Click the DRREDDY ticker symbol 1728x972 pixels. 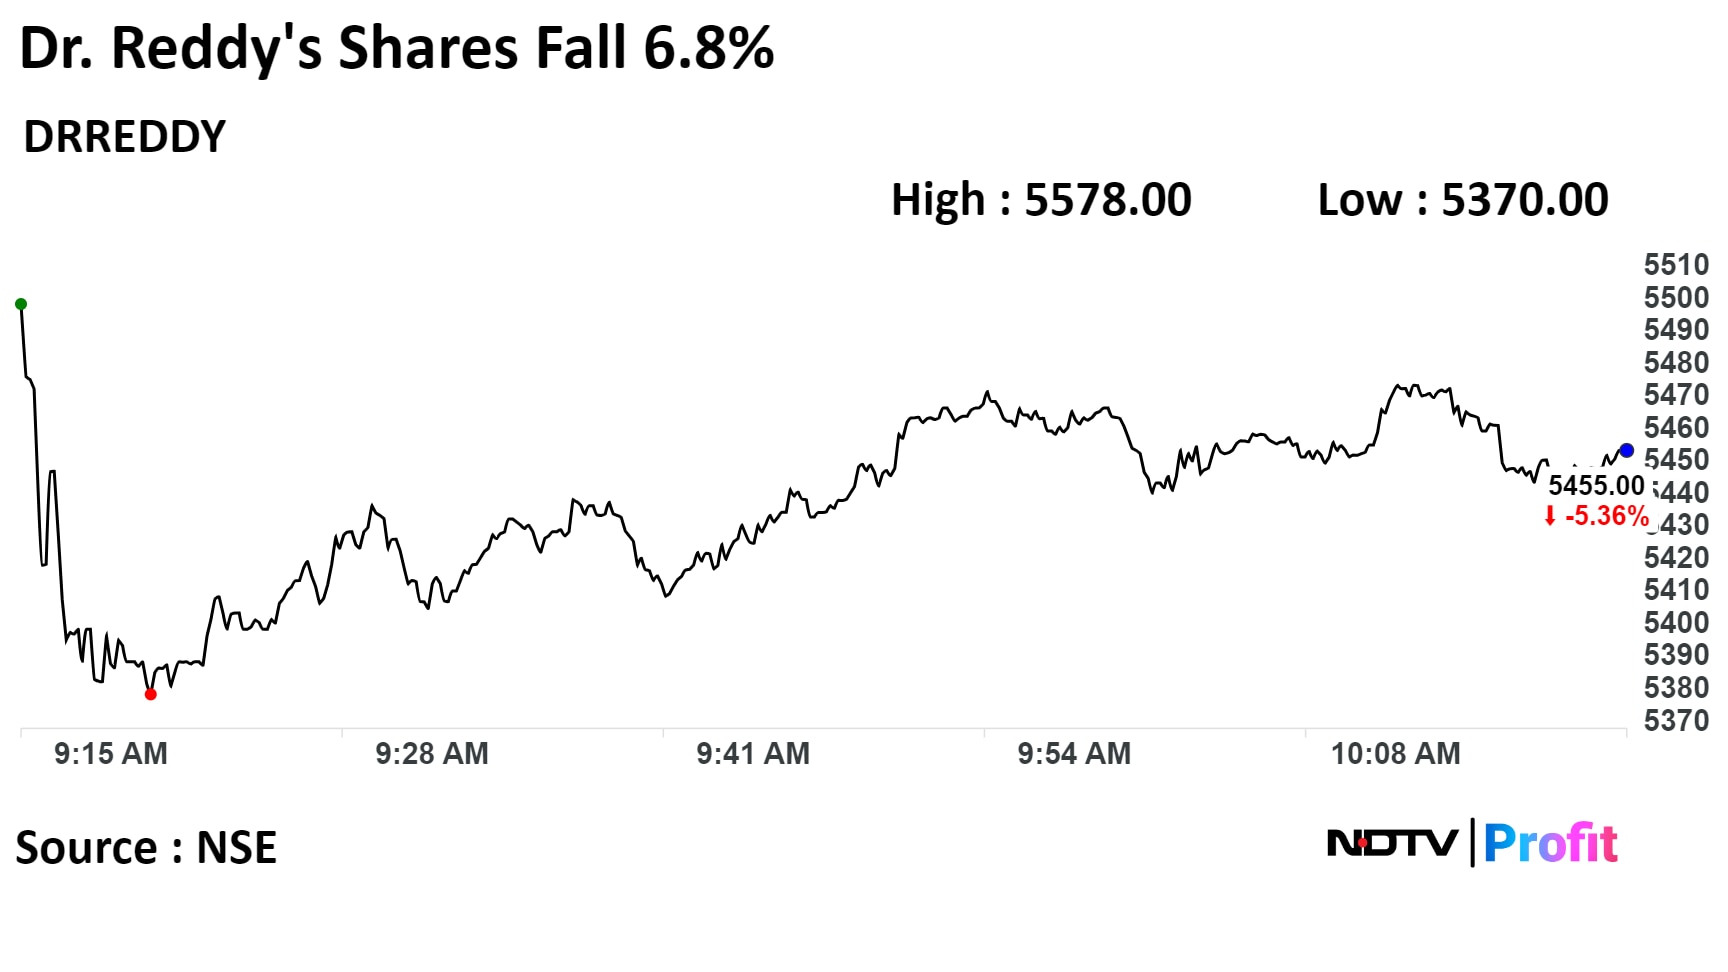[x=125, y=137]
